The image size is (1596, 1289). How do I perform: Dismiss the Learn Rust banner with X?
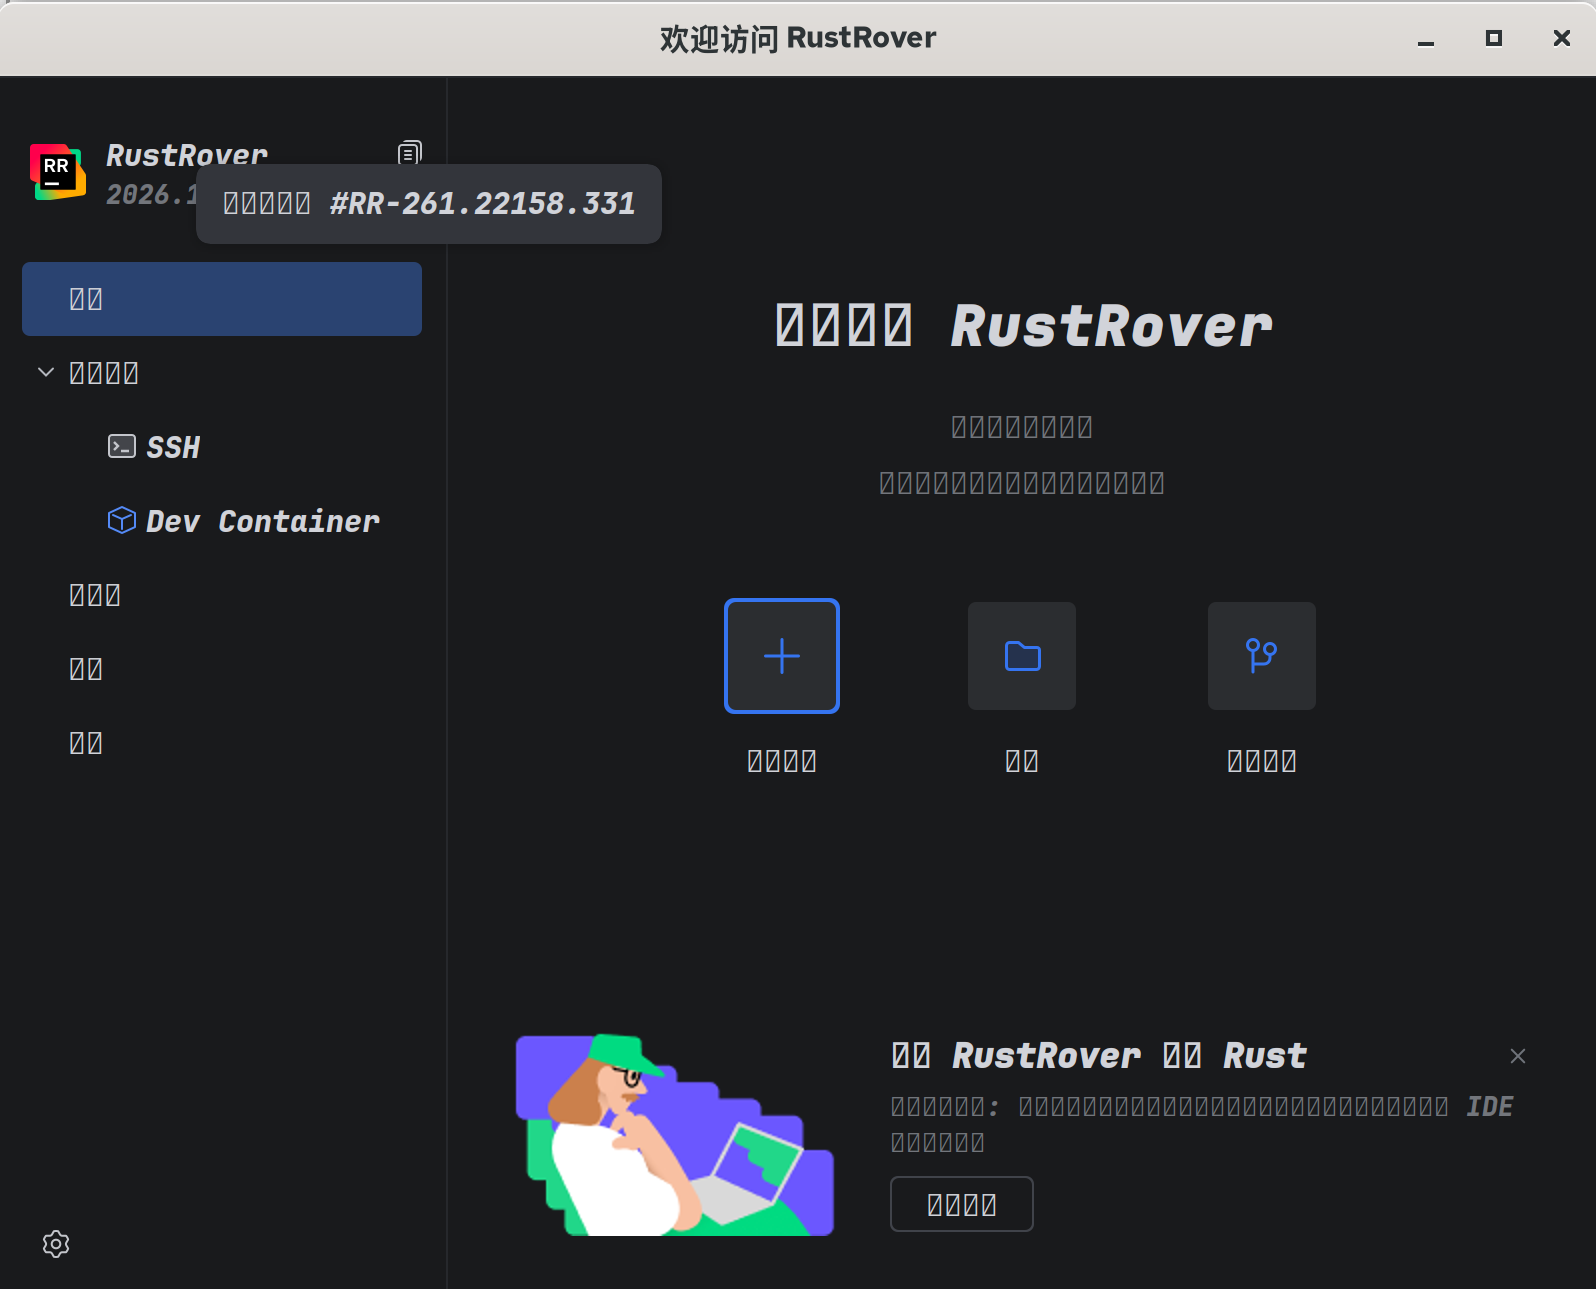point(1517,1056)
